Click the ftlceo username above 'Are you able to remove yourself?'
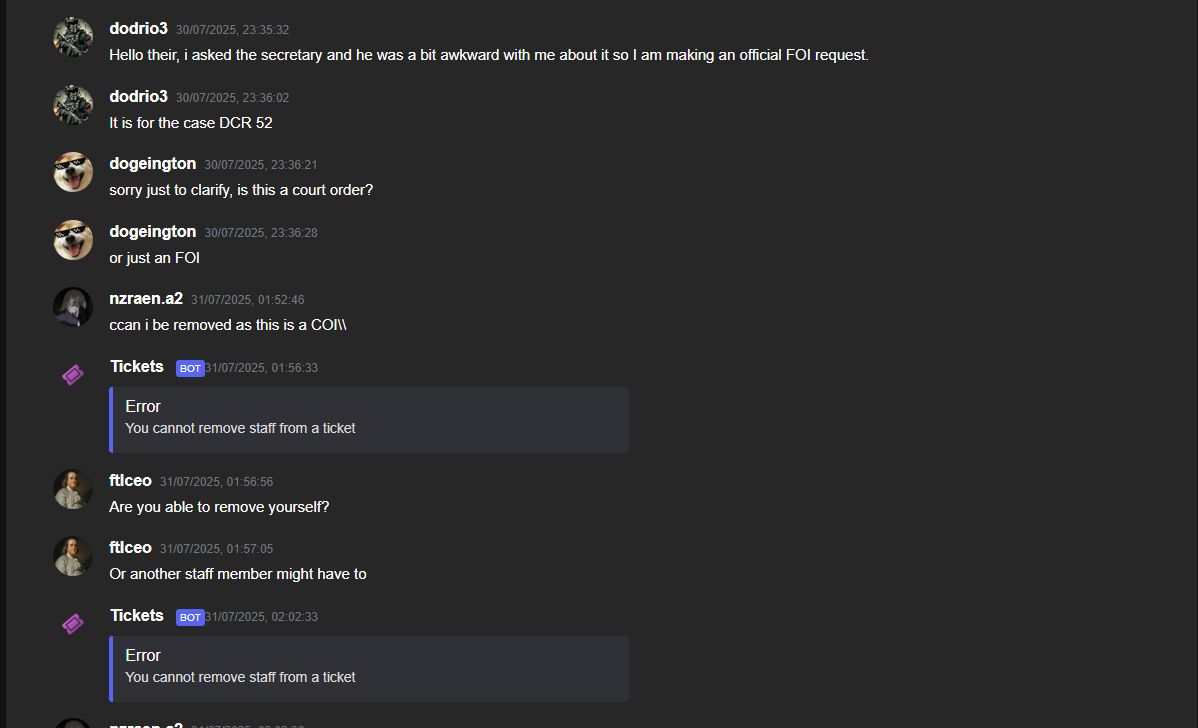This screenshot has height=728, width=1198. pos(131,480)
